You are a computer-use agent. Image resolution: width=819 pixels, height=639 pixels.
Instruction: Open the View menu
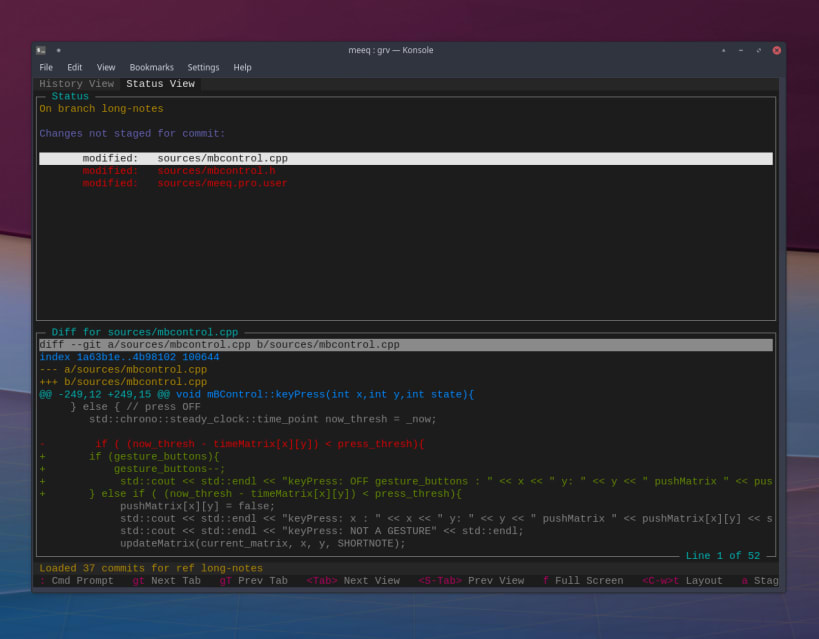tap(106, 67)
